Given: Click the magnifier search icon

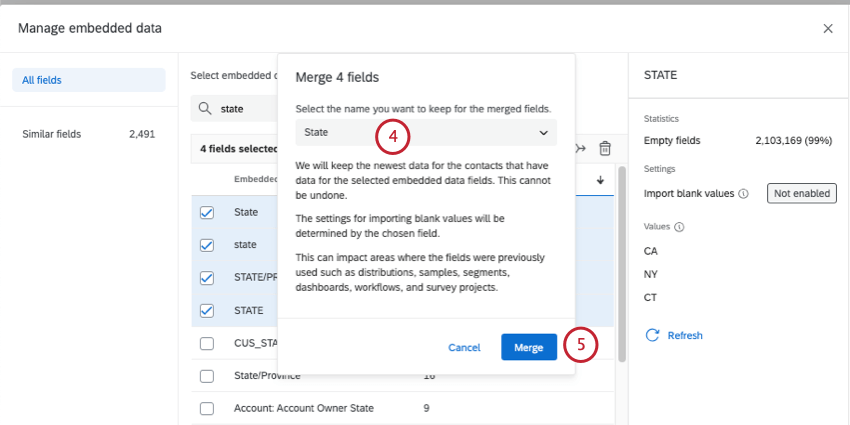Looking at the screenshot, I should point(205,108).
